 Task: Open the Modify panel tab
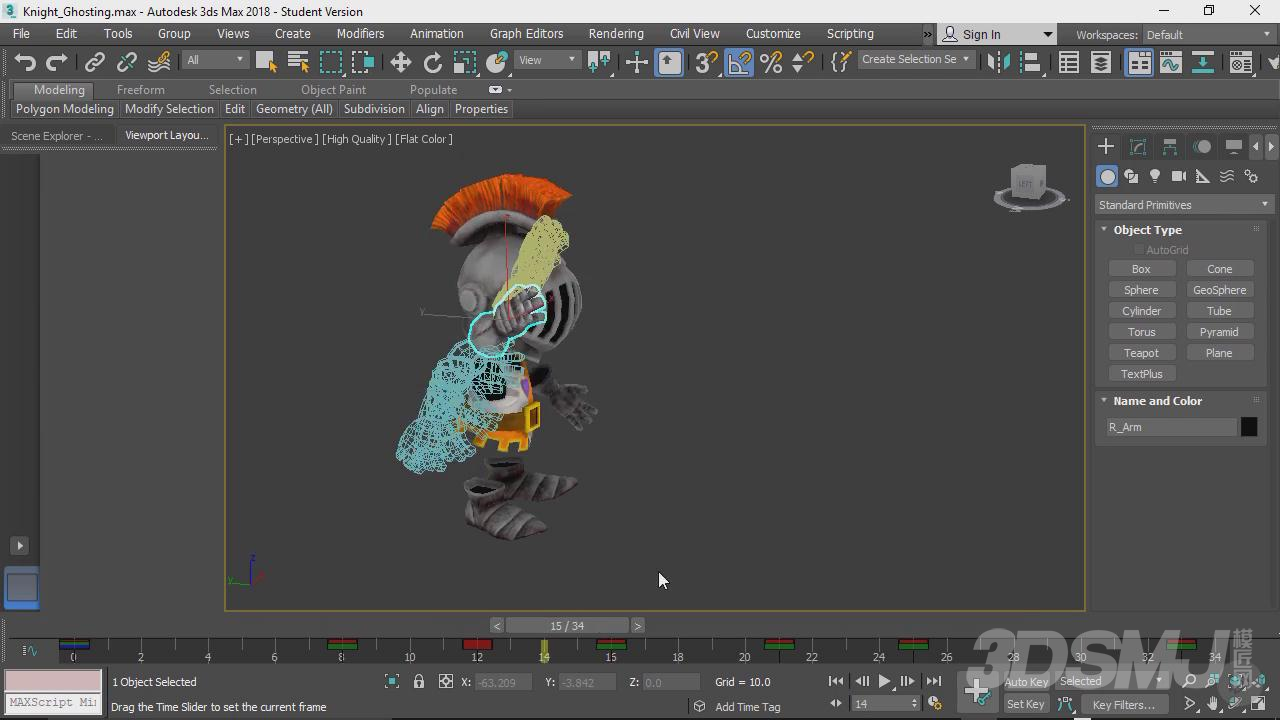1138,147
